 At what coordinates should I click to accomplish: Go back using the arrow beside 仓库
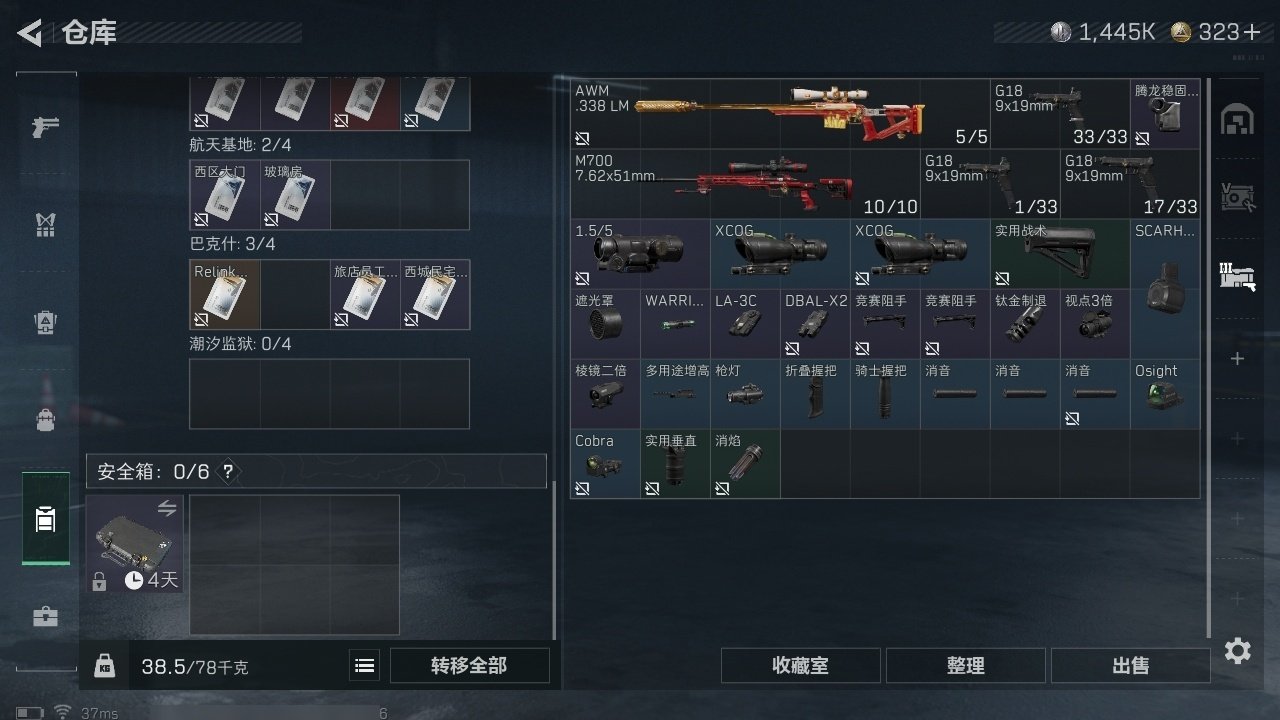tap(30, 33)
